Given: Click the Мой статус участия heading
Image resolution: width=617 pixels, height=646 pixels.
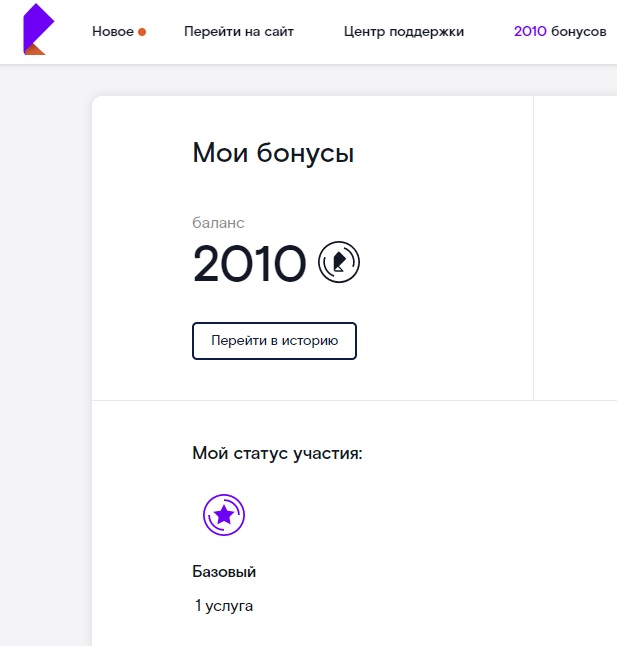Looking at the screenshot, I should tap(277, 453).
